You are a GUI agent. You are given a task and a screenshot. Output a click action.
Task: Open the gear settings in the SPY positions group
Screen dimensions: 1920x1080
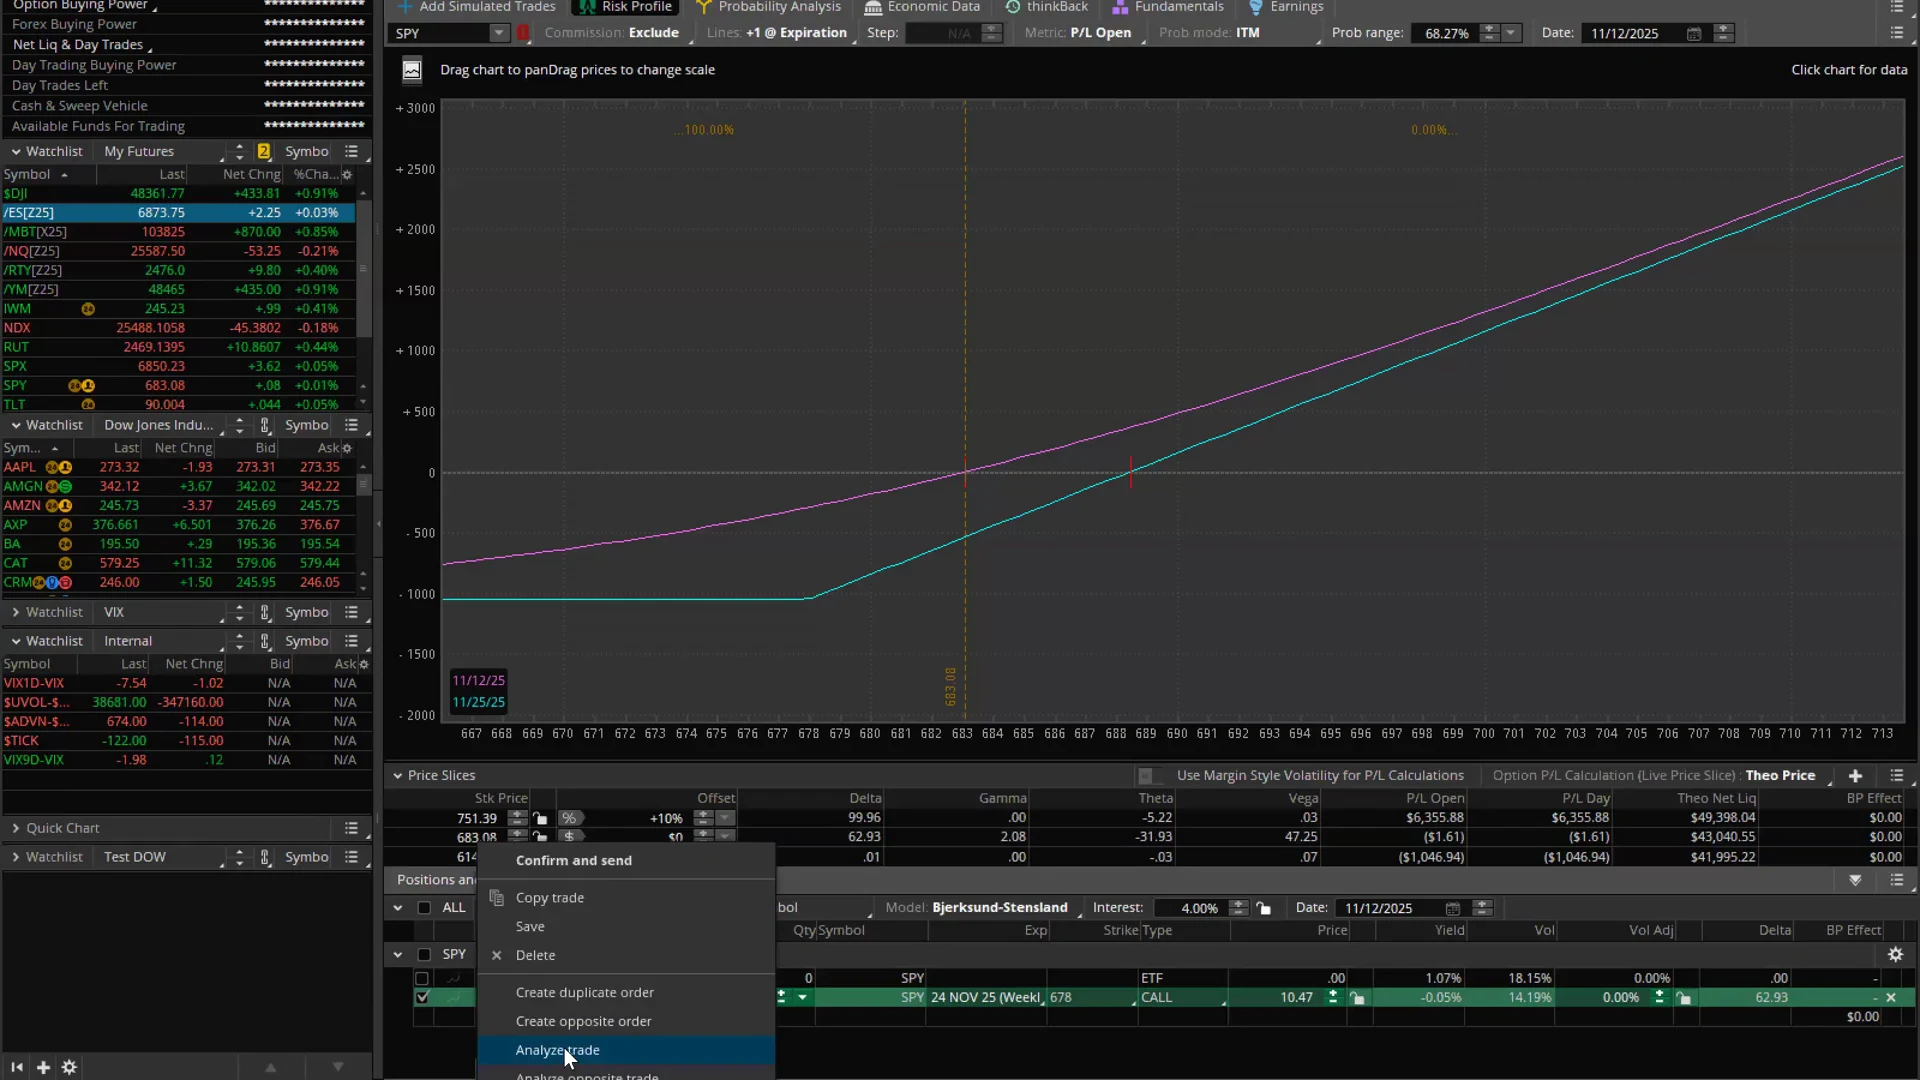(1895, 954)
